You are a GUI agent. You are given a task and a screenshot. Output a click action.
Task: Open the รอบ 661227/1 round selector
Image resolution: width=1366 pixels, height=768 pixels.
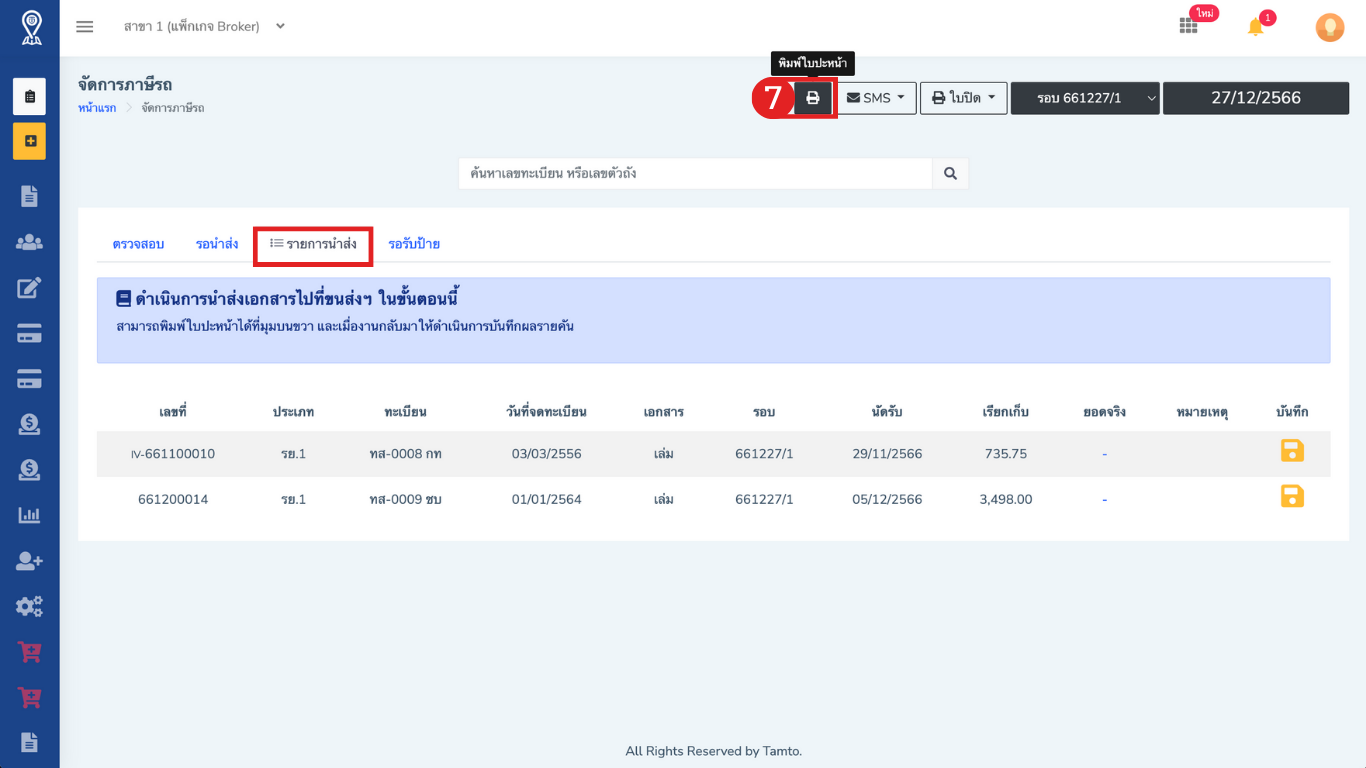(x=1085, y=98)
